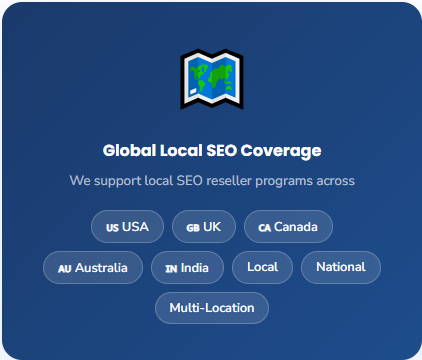The height and width of the screenshot is (360, 422).
Task: Click the Global Local SEO Coverage heading
Action: pyautogui.click(x=212, y=151)
